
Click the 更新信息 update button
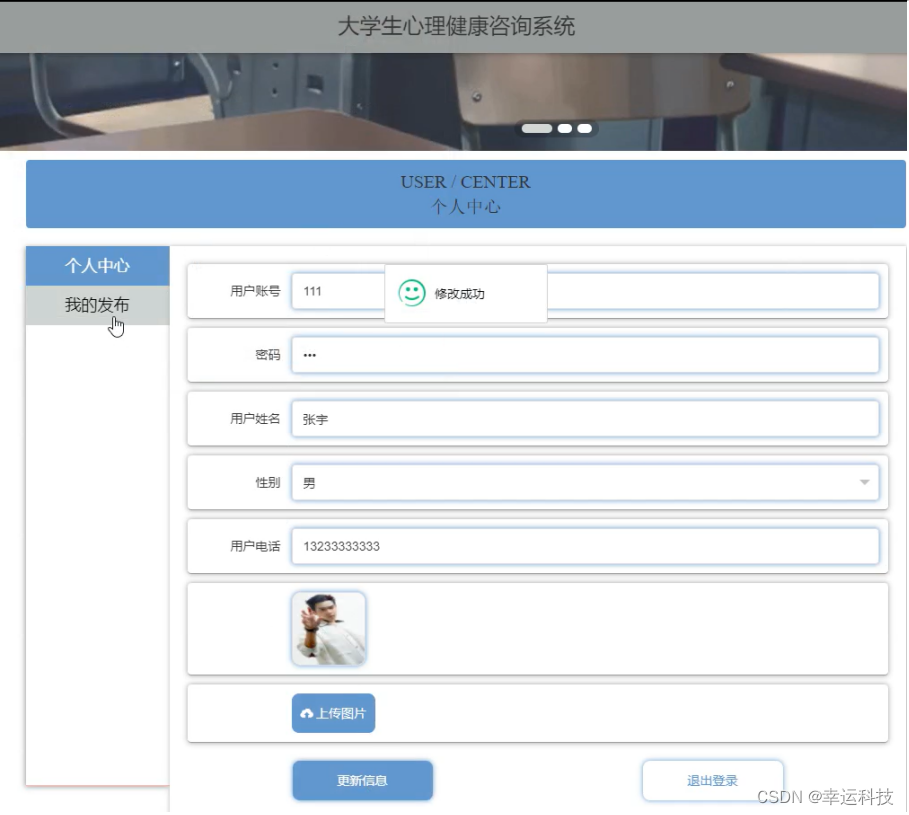[362, 780]
